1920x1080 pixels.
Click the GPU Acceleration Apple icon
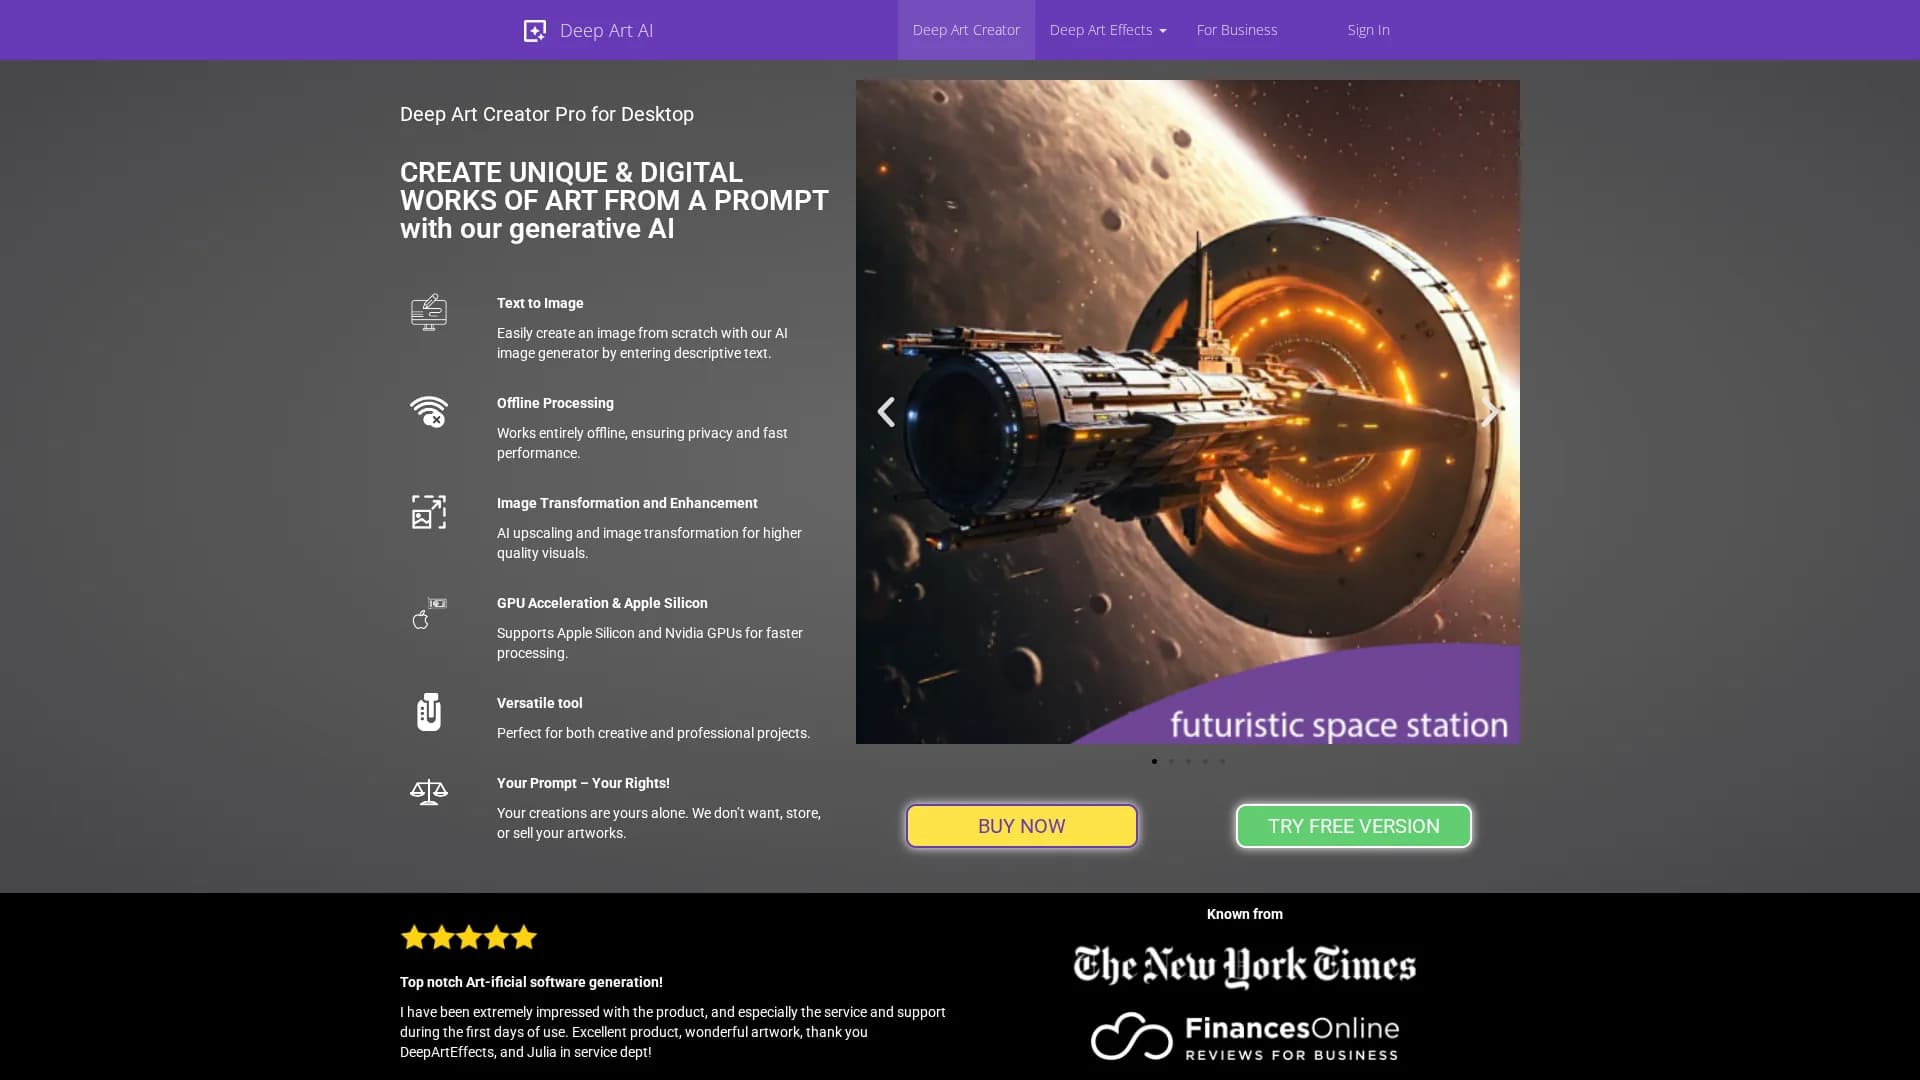429,612
